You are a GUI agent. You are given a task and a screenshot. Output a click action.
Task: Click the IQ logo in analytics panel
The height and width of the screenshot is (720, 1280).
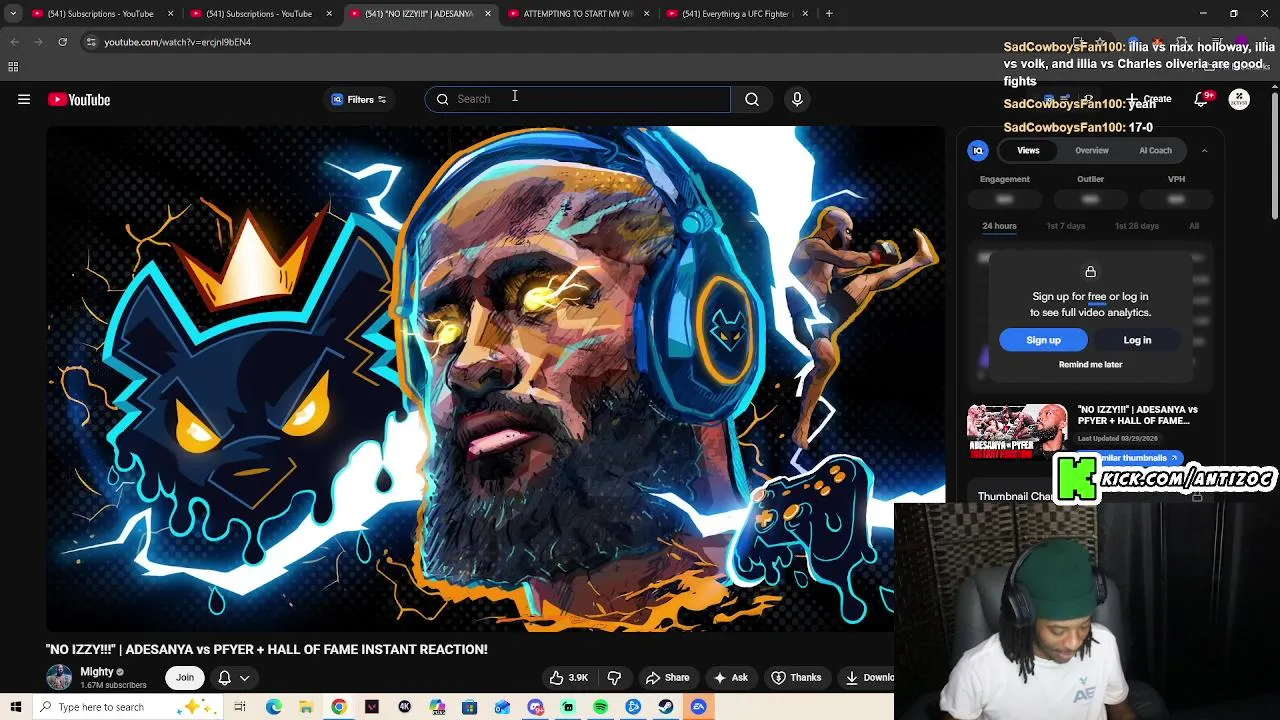[978, 150]
